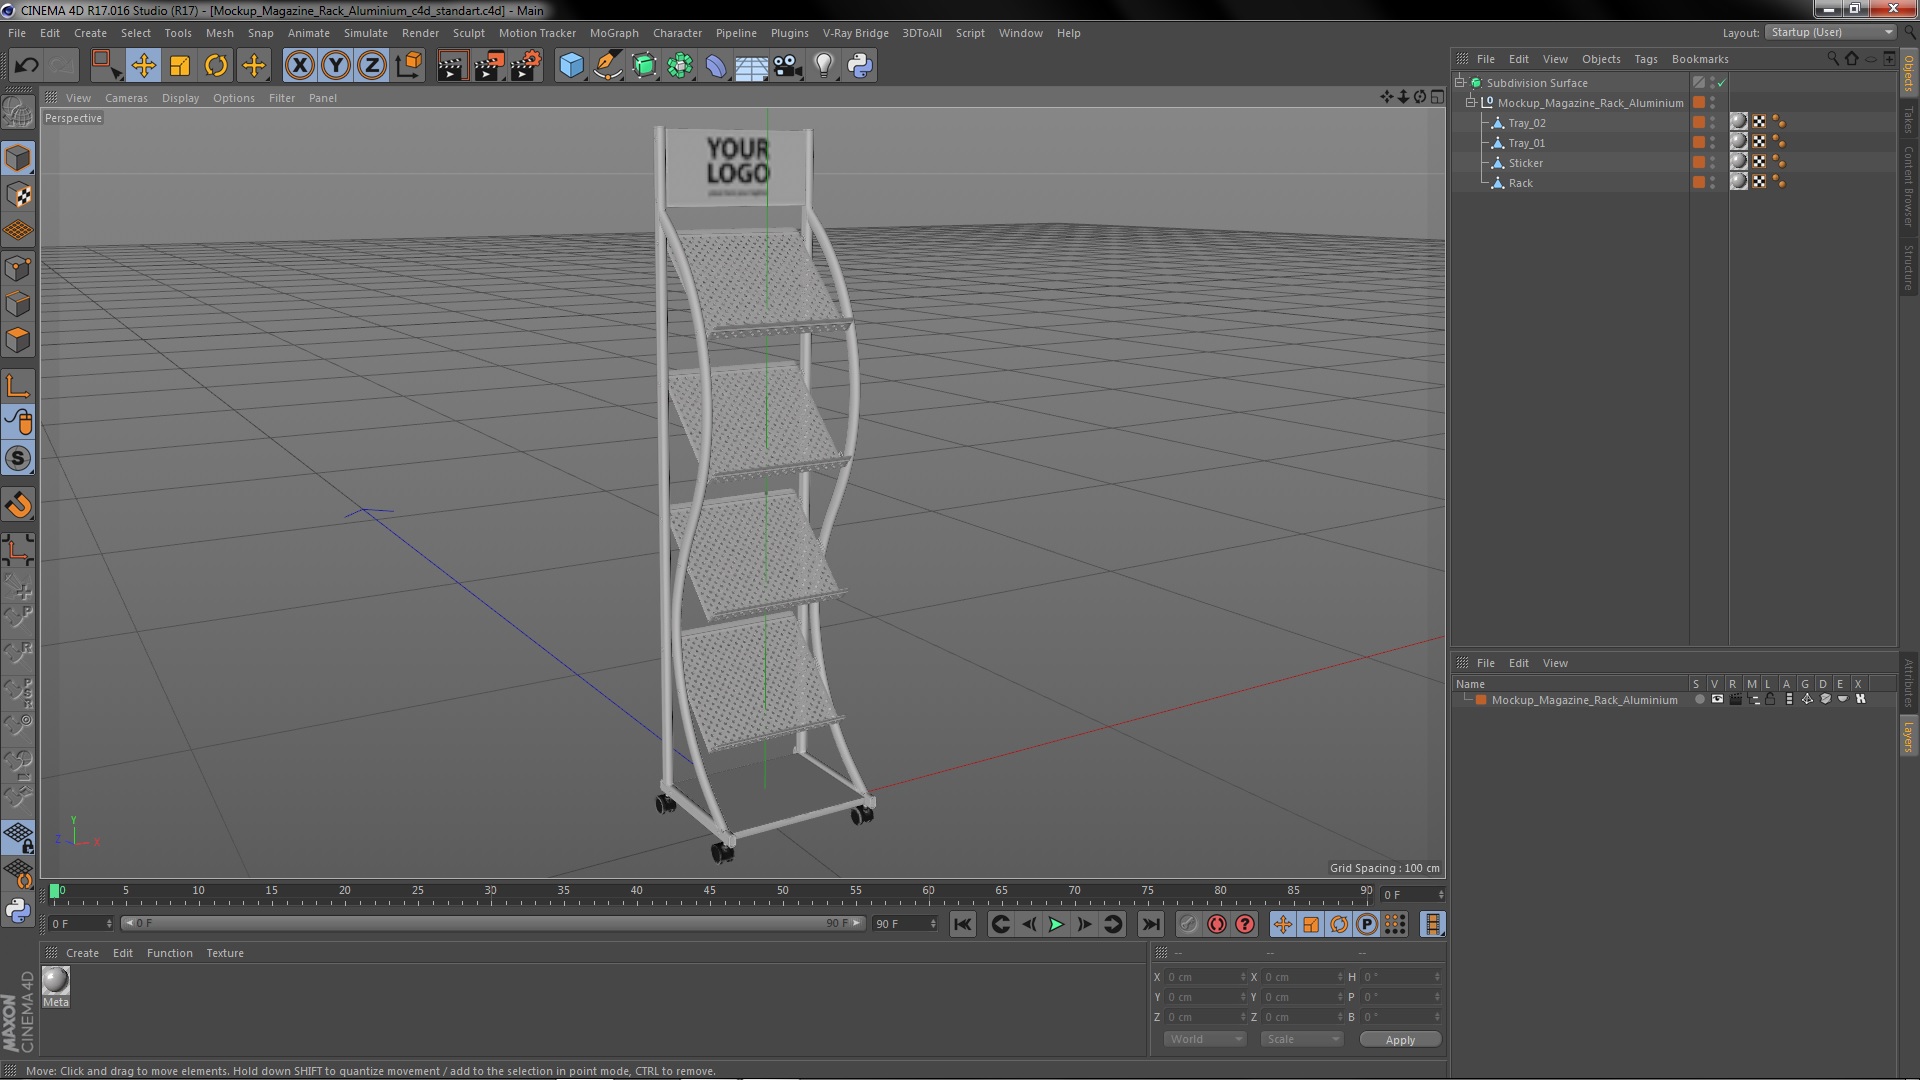The height and width of the screenshot is (1080, 1920).
Task: Toggle the Z axis lock
Action: click(x=372, y=66)
